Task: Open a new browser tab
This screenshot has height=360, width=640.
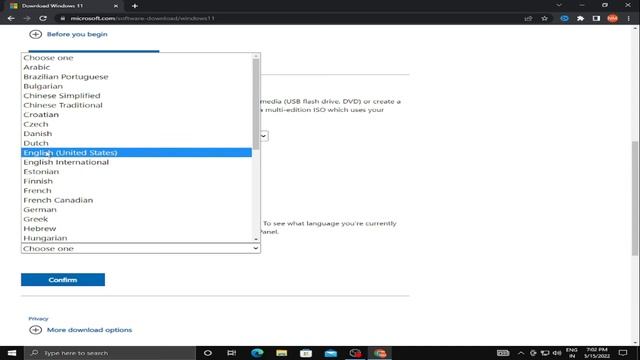Action: (x=135, y=6)
